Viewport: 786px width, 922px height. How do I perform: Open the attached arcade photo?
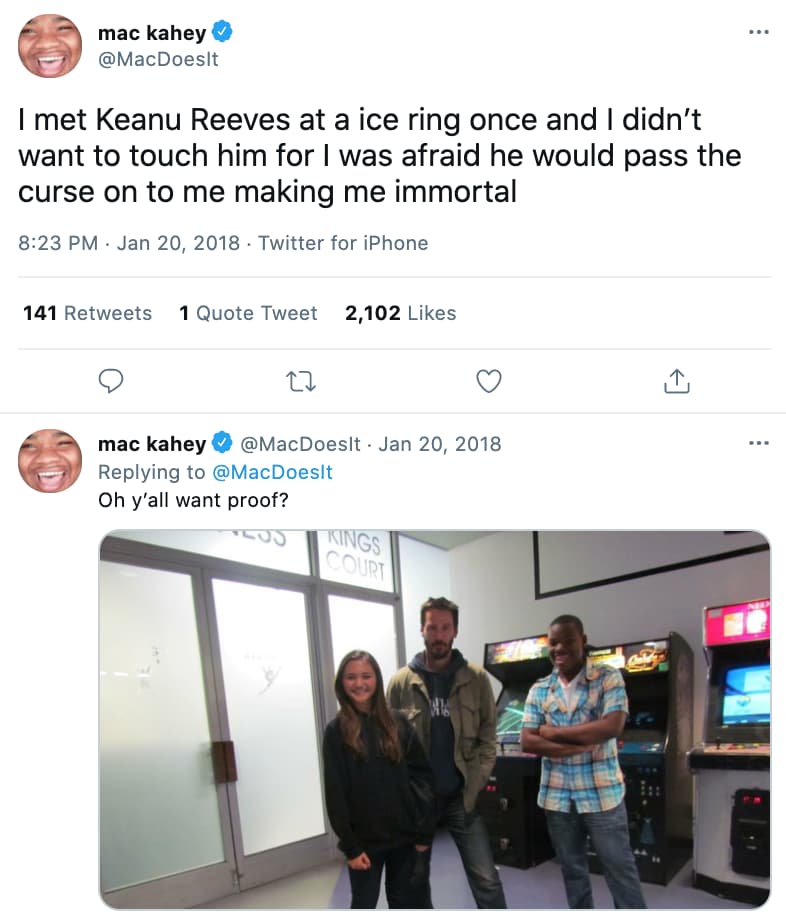[x=435, y=719]
